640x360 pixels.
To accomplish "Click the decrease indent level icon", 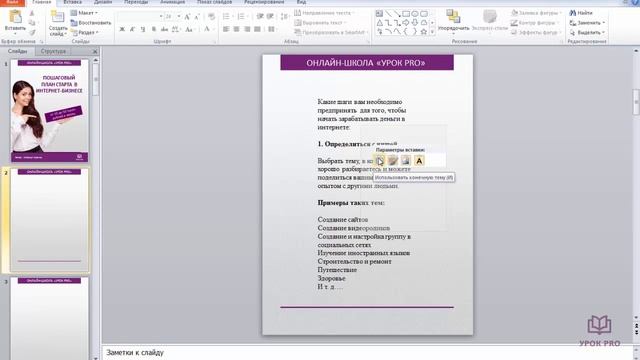I will [260, 17].
